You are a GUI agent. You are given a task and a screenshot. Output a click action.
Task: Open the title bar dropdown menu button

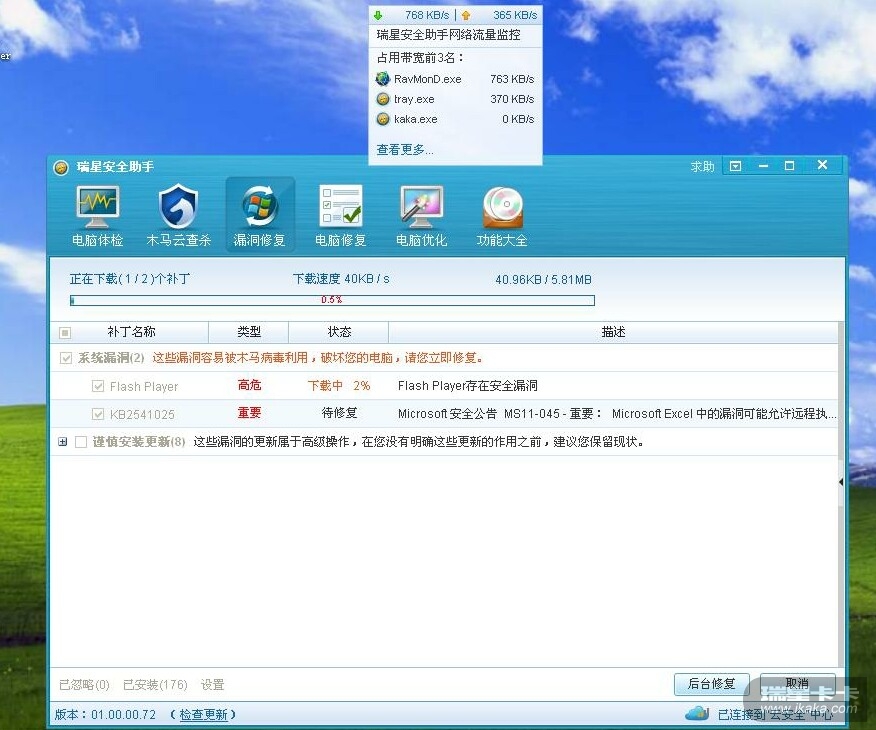(736, 166)
